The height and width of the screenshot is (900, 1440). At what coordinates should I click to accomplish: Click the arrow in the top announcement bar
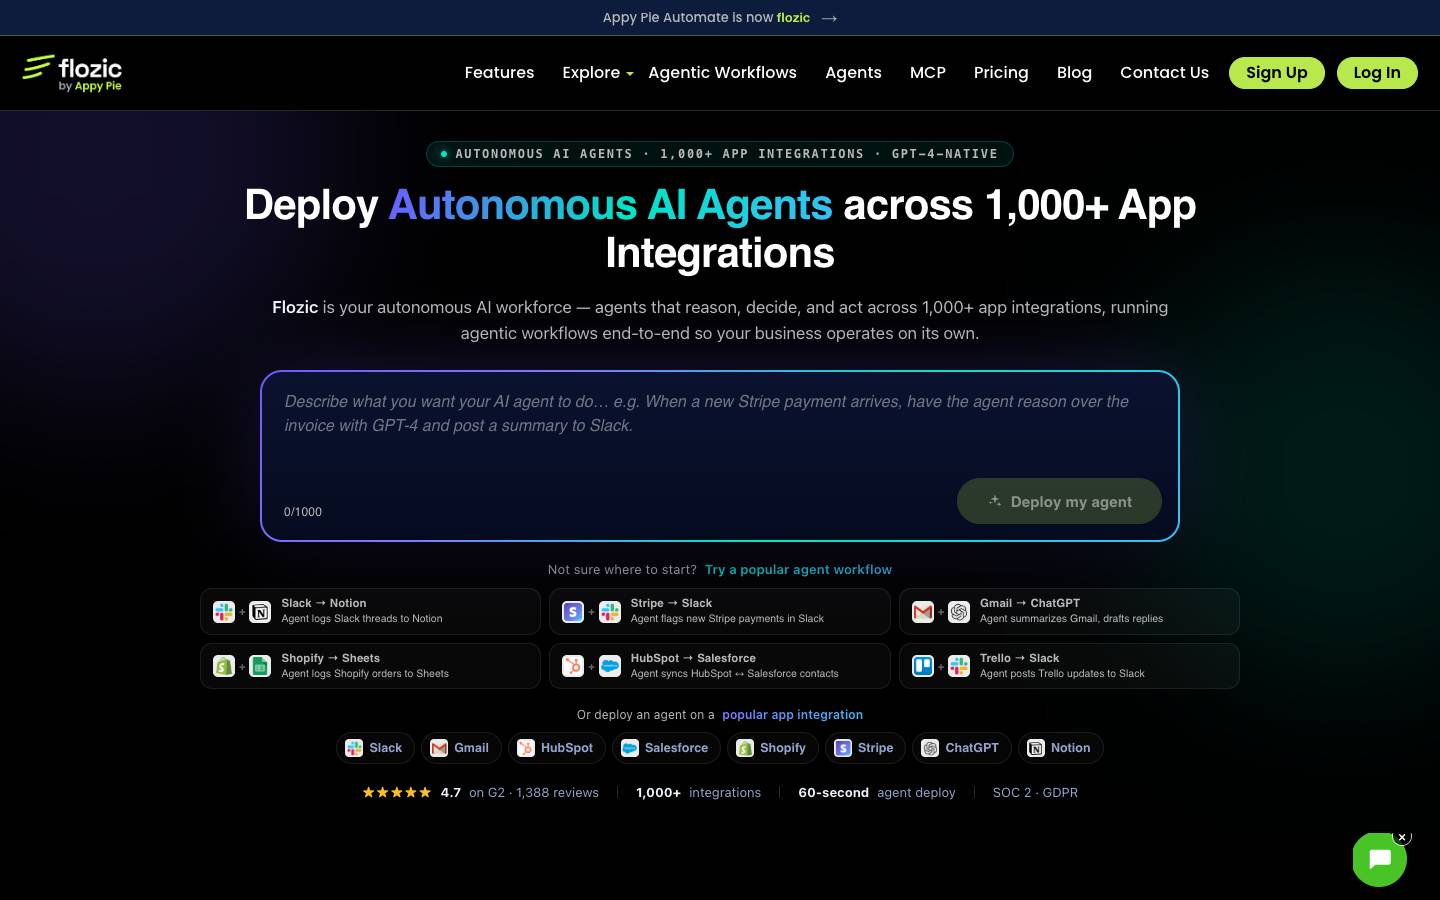829,18
